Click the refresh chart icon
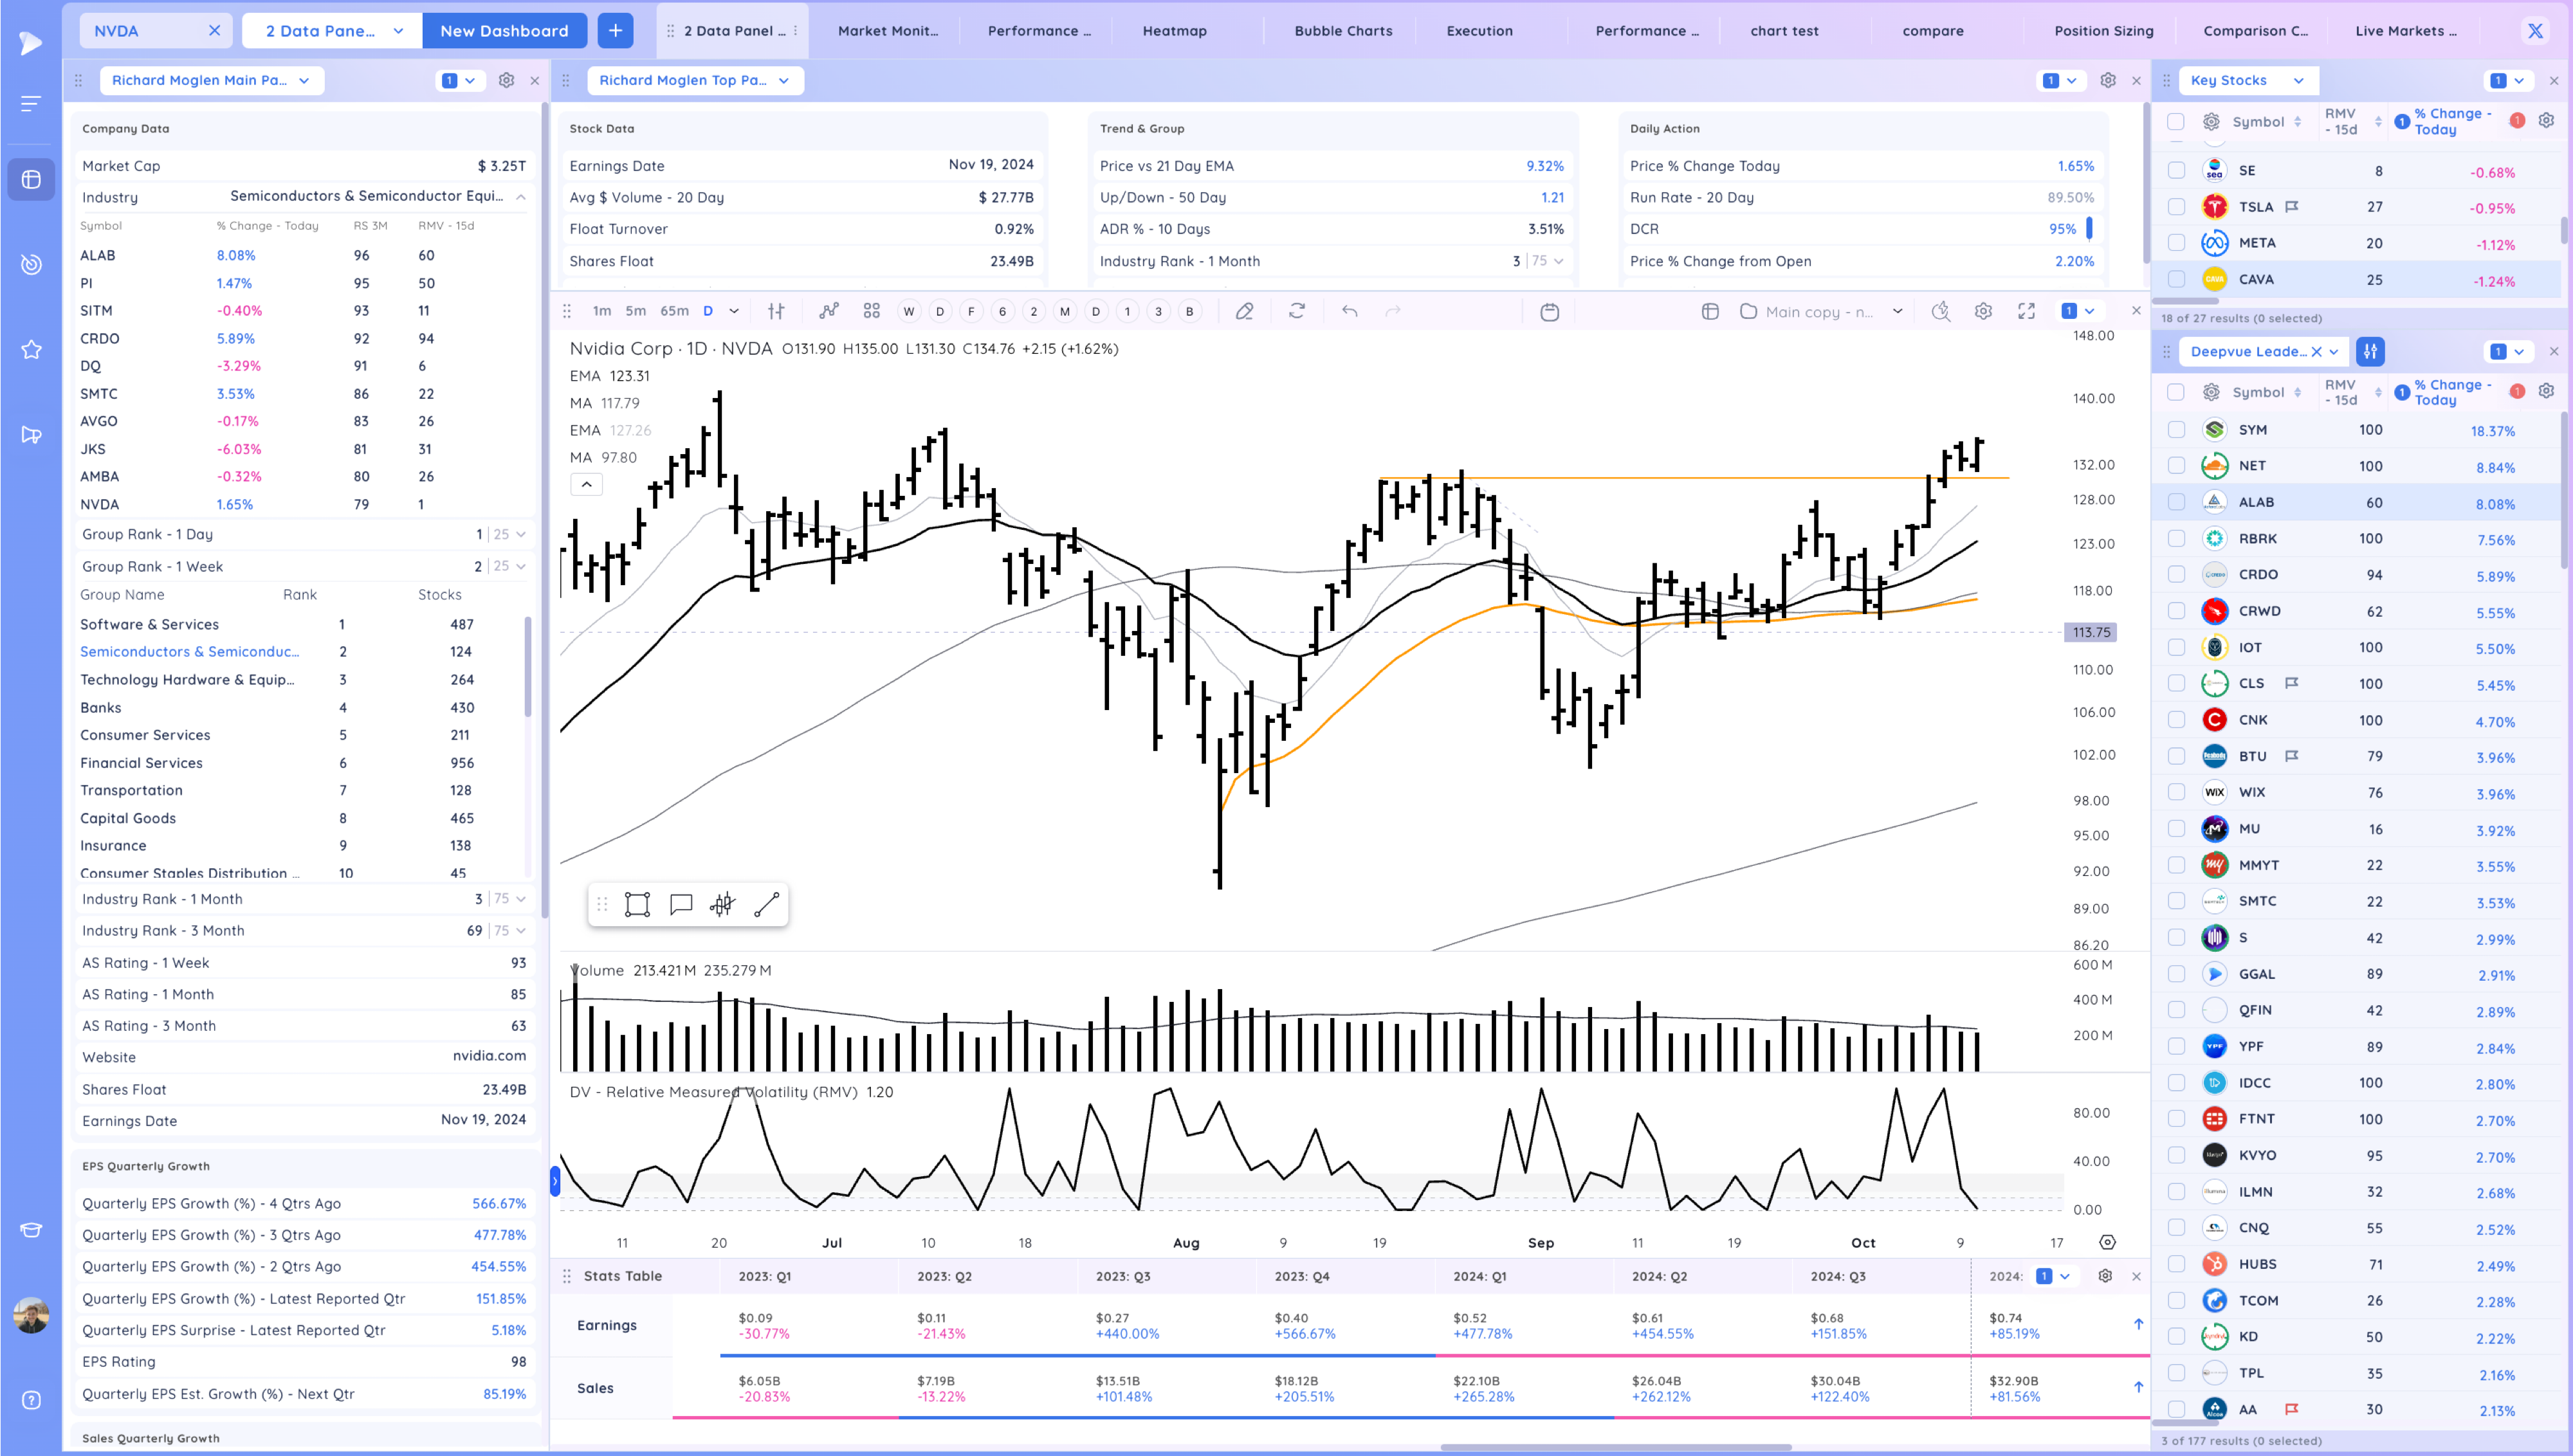This screenshot has width=2573, height=1456. tap(1297, 312)
